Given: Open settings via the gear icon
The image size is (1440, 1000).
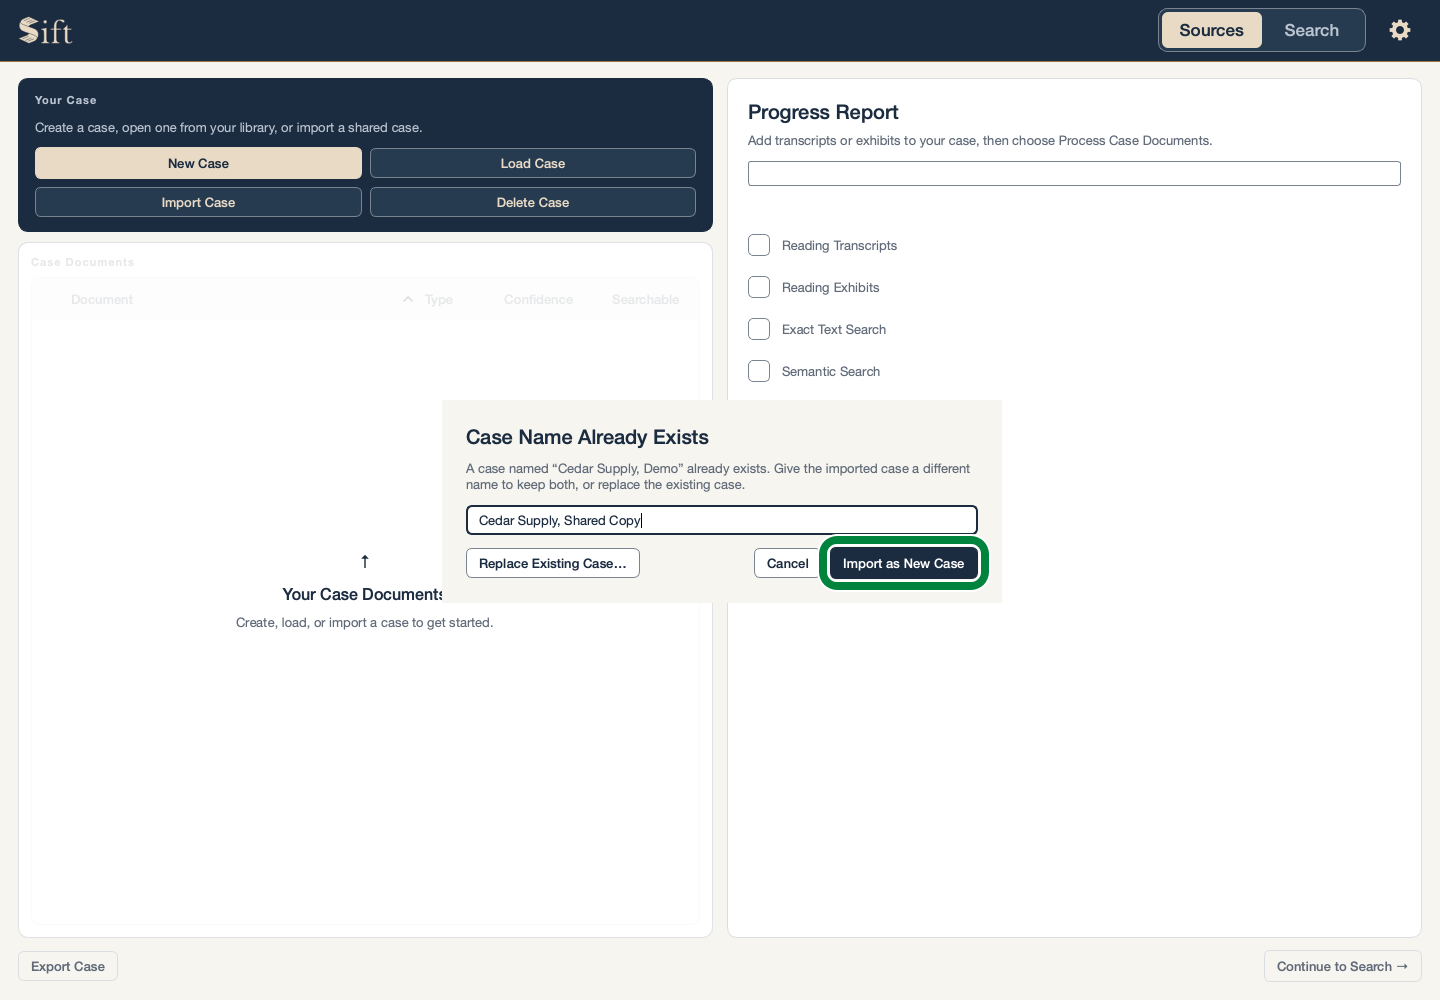Looking at the screenshot, I should tap(1400, 30).
